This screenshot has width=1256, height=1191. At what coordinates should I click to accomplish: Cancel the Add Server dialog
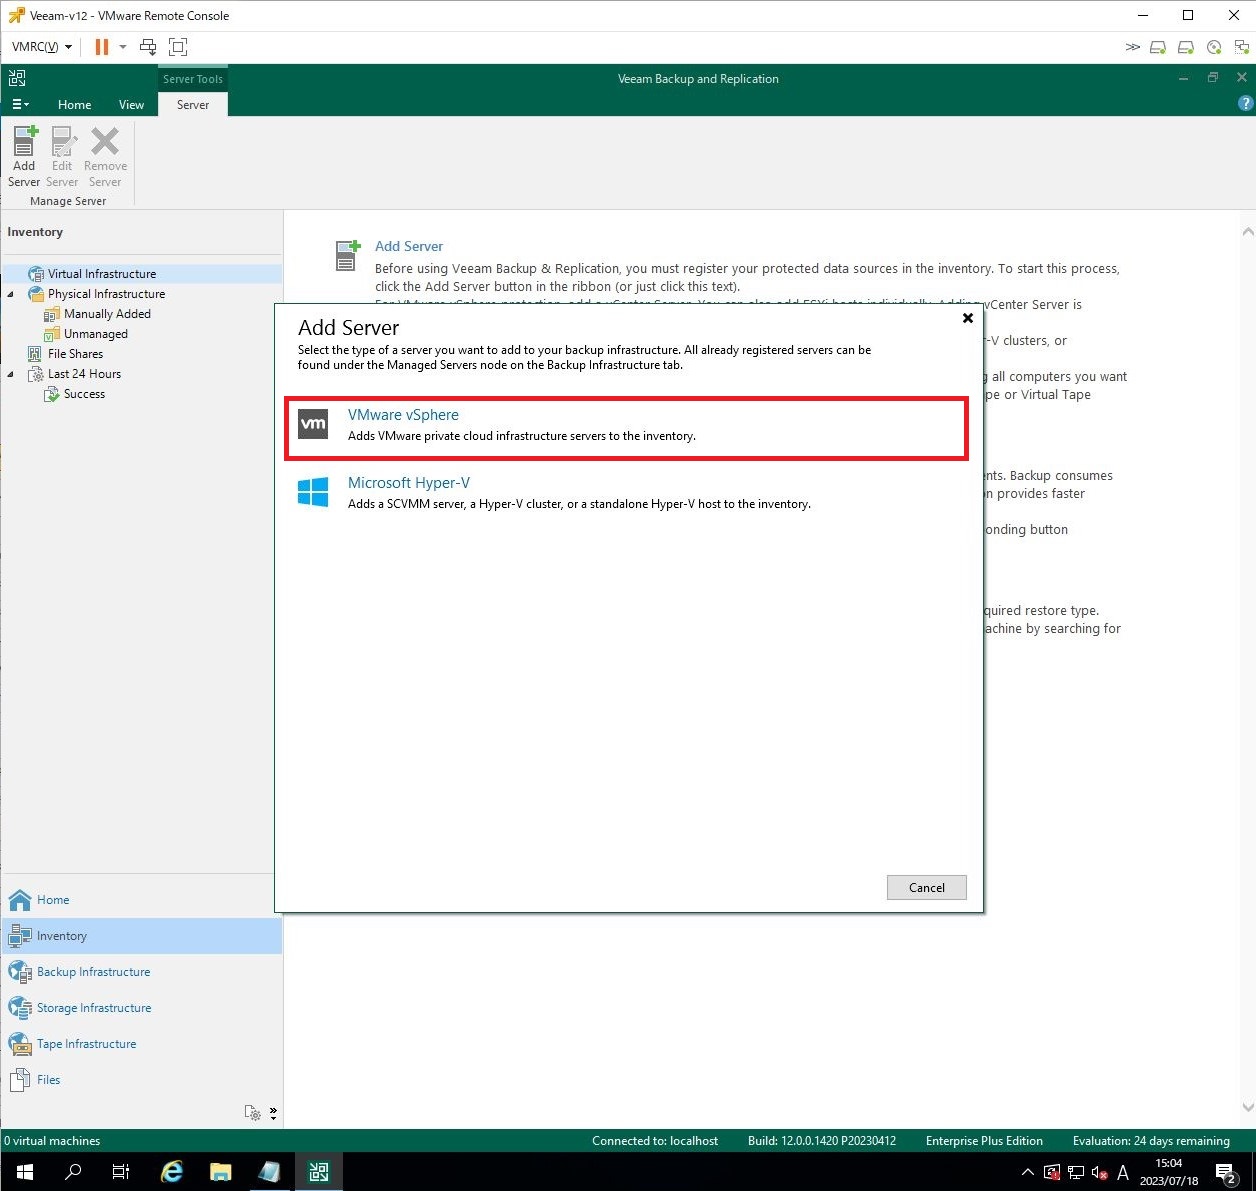click(926, 887)
